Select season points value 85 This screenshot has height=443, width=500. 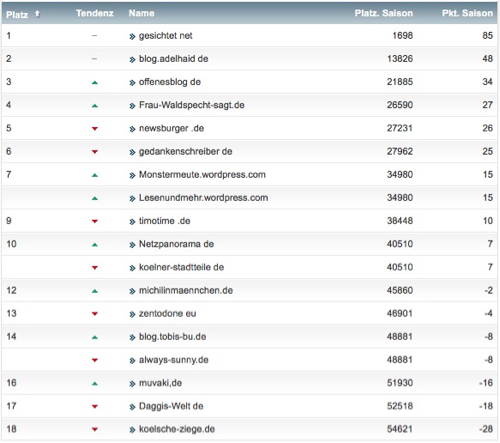(x=487, y=36)
